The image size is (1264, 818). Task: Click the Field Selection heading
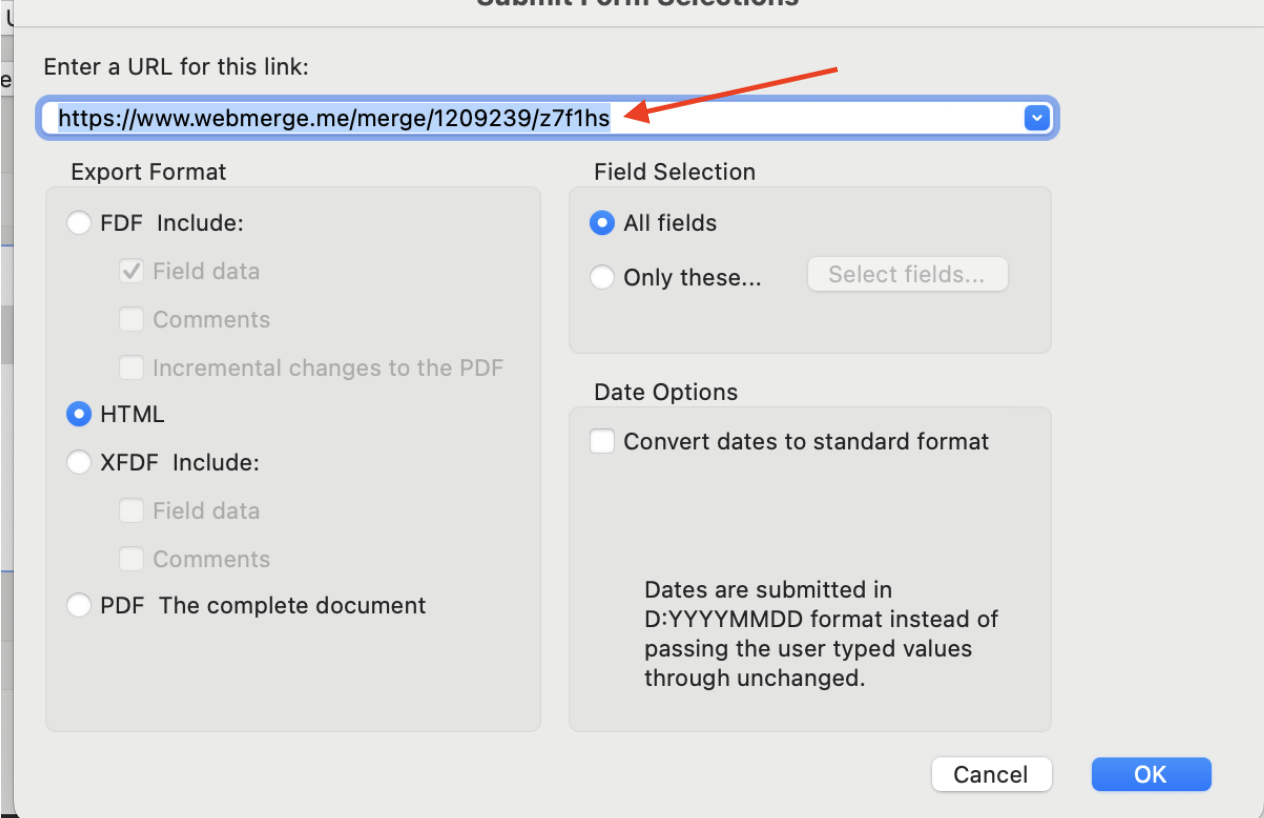675,172
